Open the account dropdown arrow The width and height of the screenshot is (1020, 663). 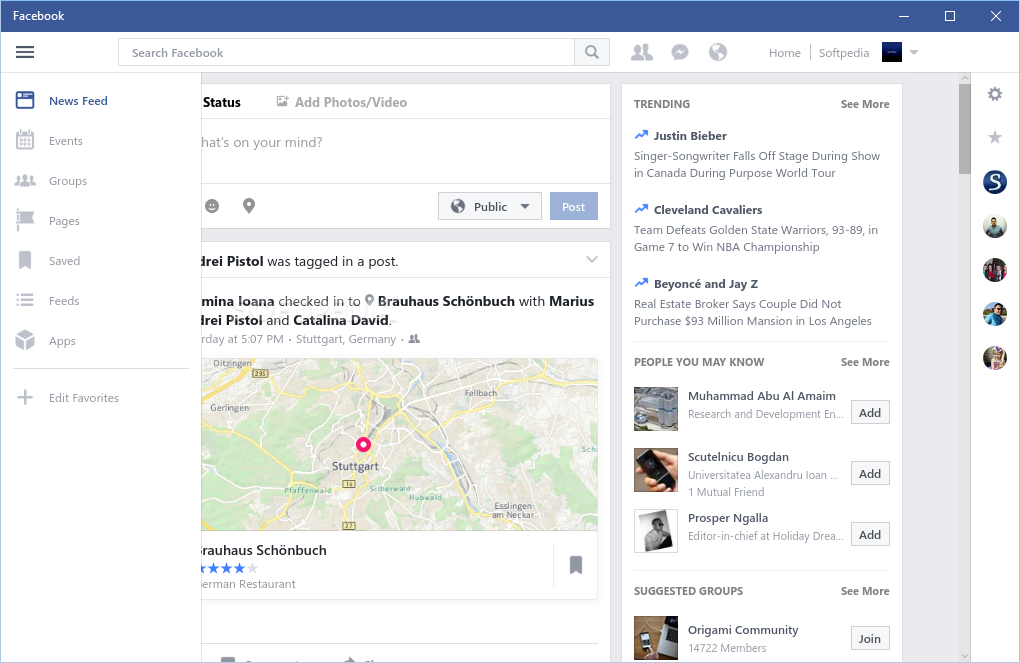tap(914, 52)
